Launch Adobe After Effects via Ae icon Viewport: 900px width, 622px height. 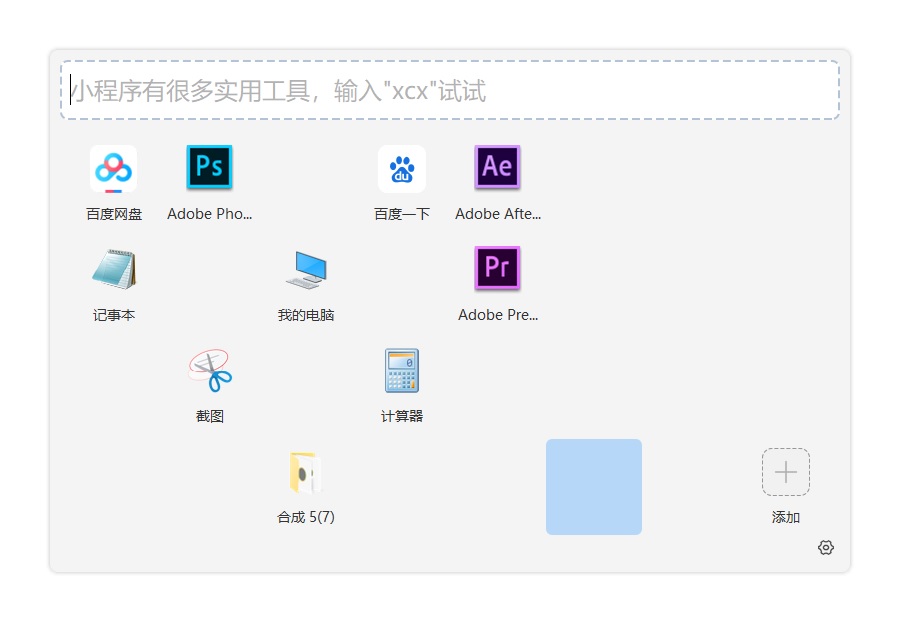[x=498, y=167]
